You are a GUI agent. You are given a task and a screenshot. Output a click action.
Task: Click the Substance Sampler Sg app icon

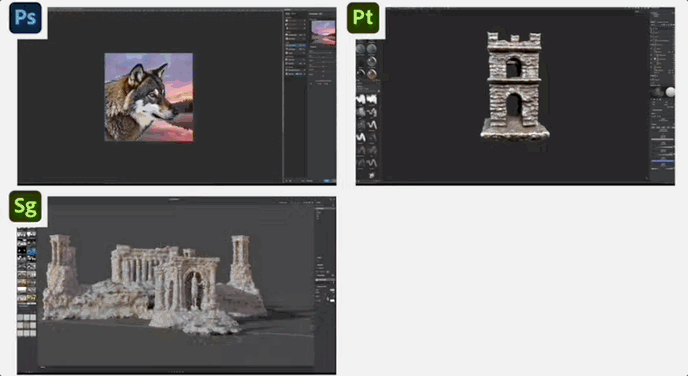click(25, 206)
